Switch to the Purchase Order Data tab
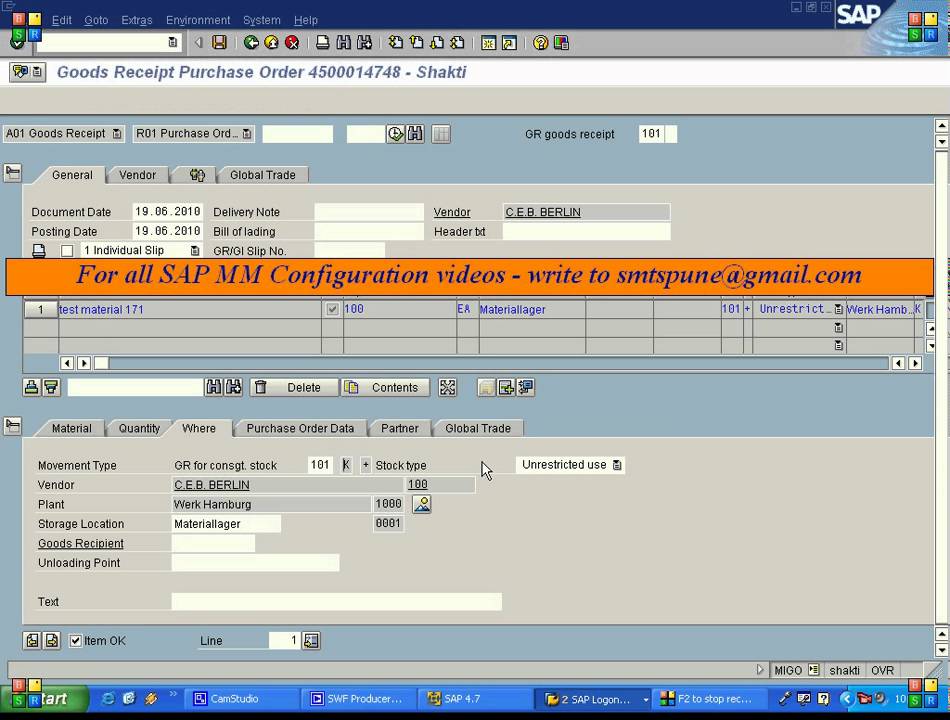The width and height of the screenshot is (950, 720). [x=300, y=428]
